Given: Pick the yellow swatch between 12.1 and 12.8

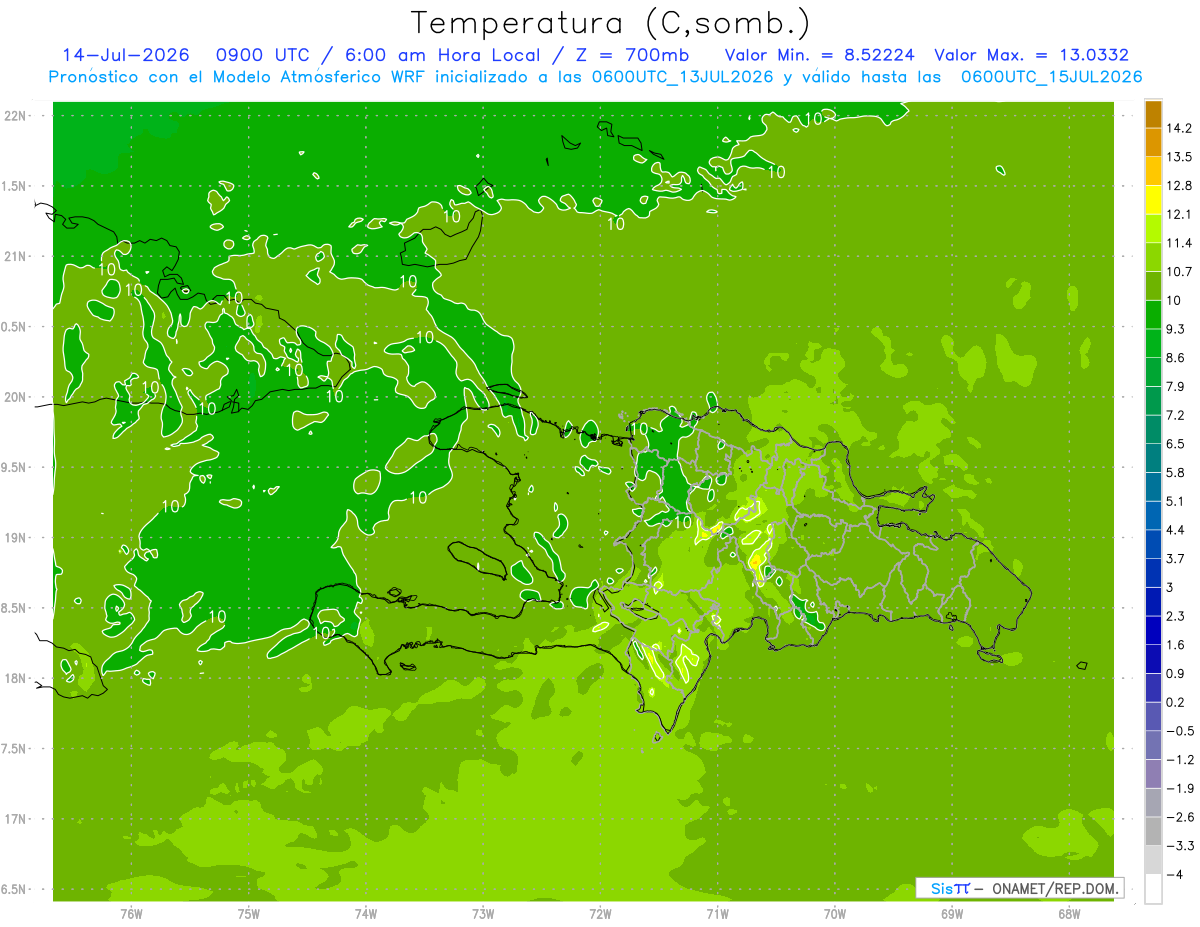Looking at the screenshot, I should [1153, 200].
